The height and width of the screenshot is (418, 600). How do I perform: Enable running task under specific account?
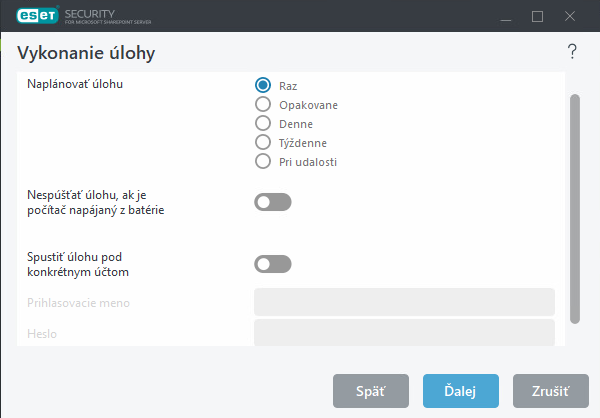coord(273,264)
